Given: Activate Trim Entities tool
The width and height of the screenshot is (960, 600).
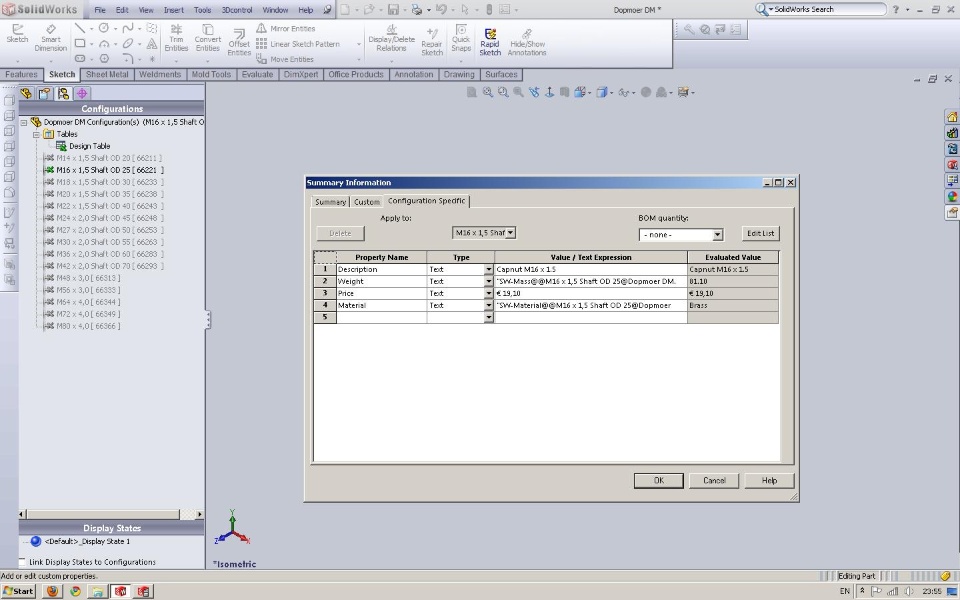Looking at the screenshot, I should point(176,38).
